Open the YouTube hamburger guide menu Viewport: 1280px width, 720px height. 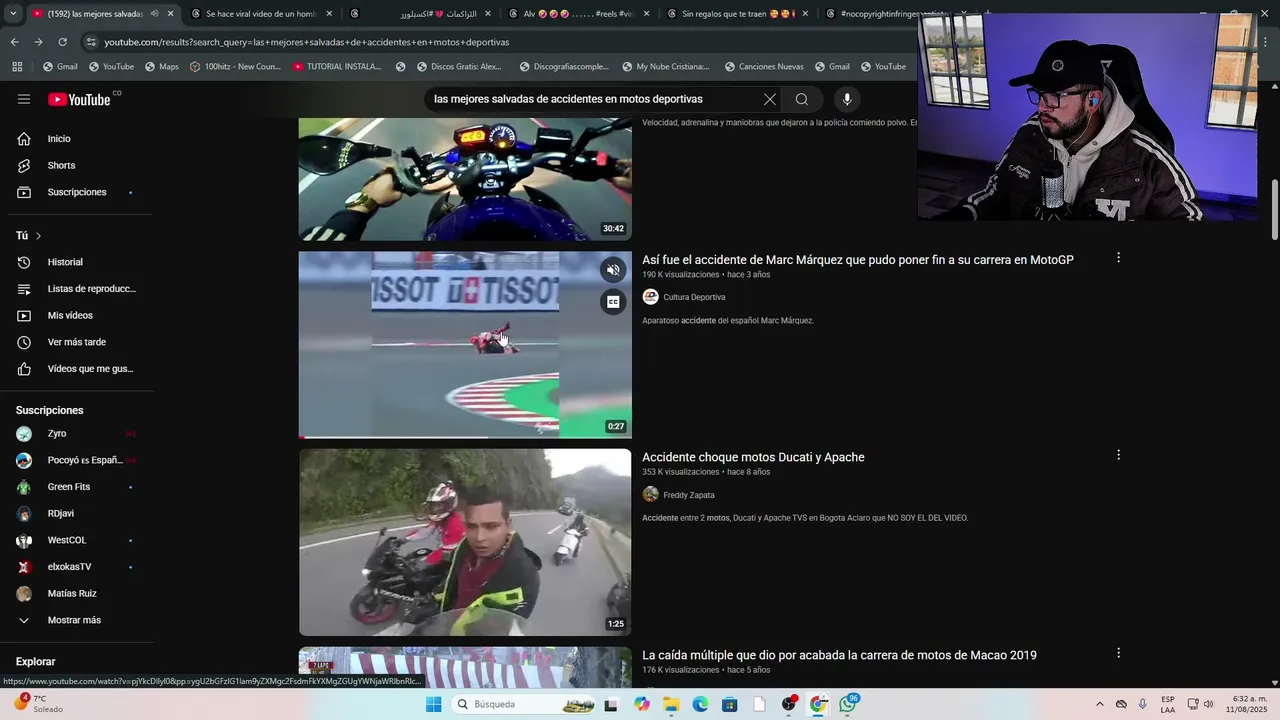(x=24, y=99)
